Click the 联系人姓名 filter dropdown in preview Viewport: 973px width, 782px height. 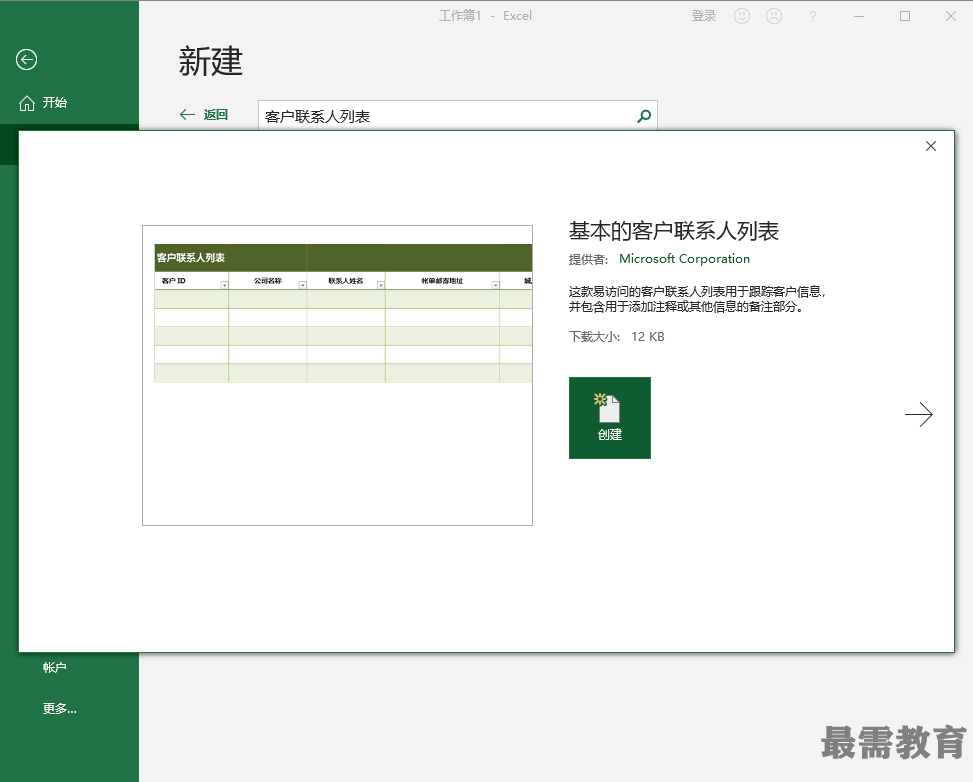381,285
